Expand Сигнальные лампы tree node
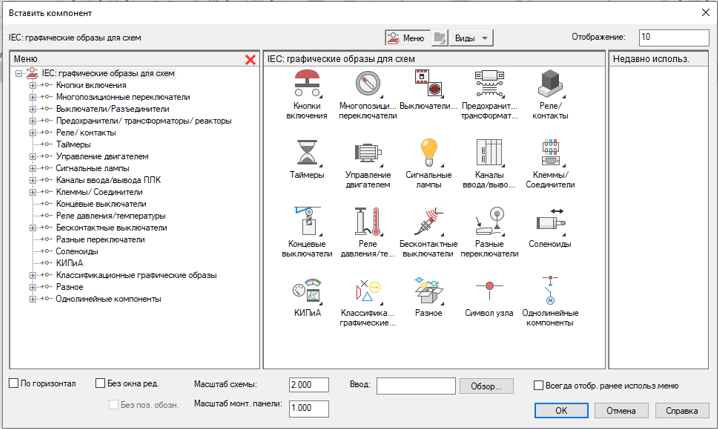 [x=33, y=168]
